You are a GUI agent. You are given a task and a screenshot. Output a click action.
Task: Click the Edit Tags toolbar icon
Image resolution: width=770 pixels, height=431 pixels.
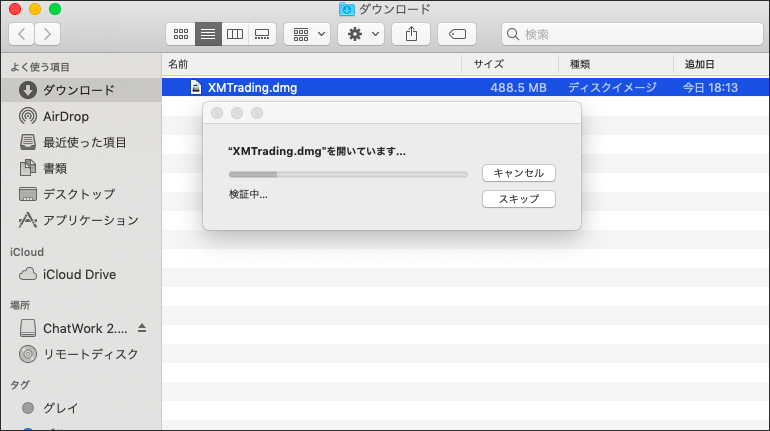coord(457,34)
